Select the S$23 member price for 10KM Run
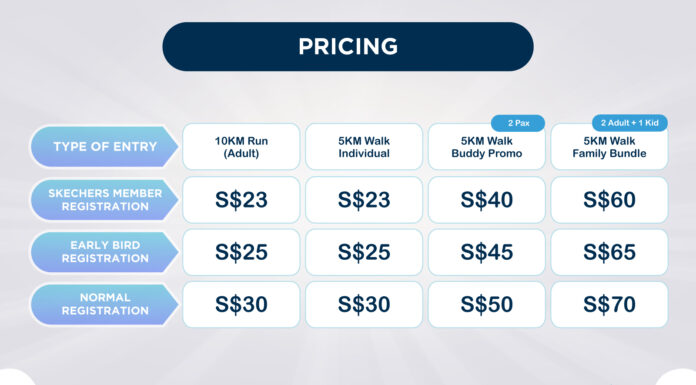This screenshot has height=385, width=696. [241, 200]
